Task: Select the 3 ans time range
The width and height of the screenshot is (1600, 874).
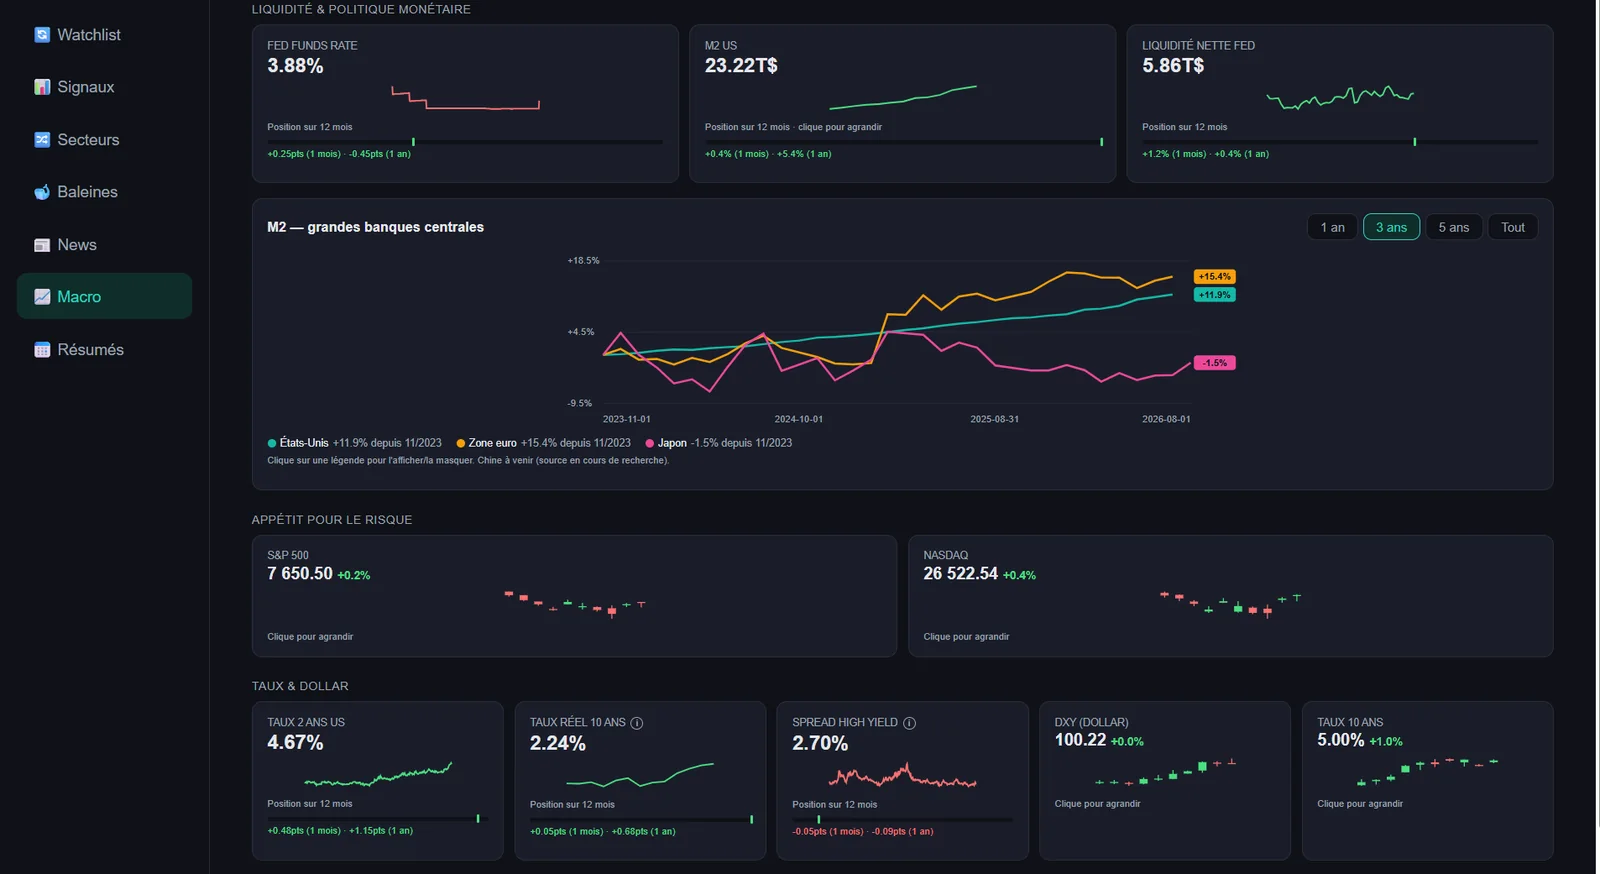Action: pyautogui.click(x=1391, y=227)
